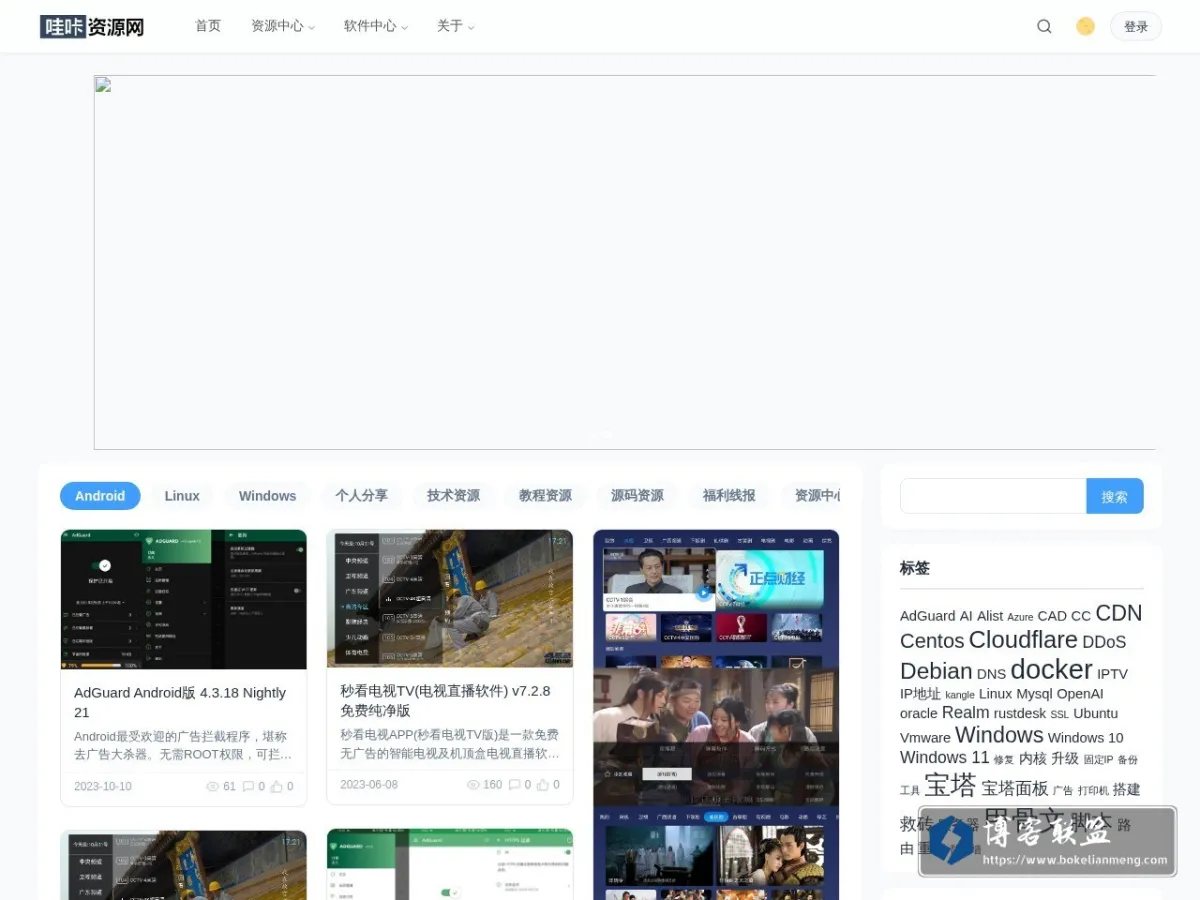Open the Cloudflare tag
The height and width of the screenshot is (900, 1200).
tap(1023, 640)
